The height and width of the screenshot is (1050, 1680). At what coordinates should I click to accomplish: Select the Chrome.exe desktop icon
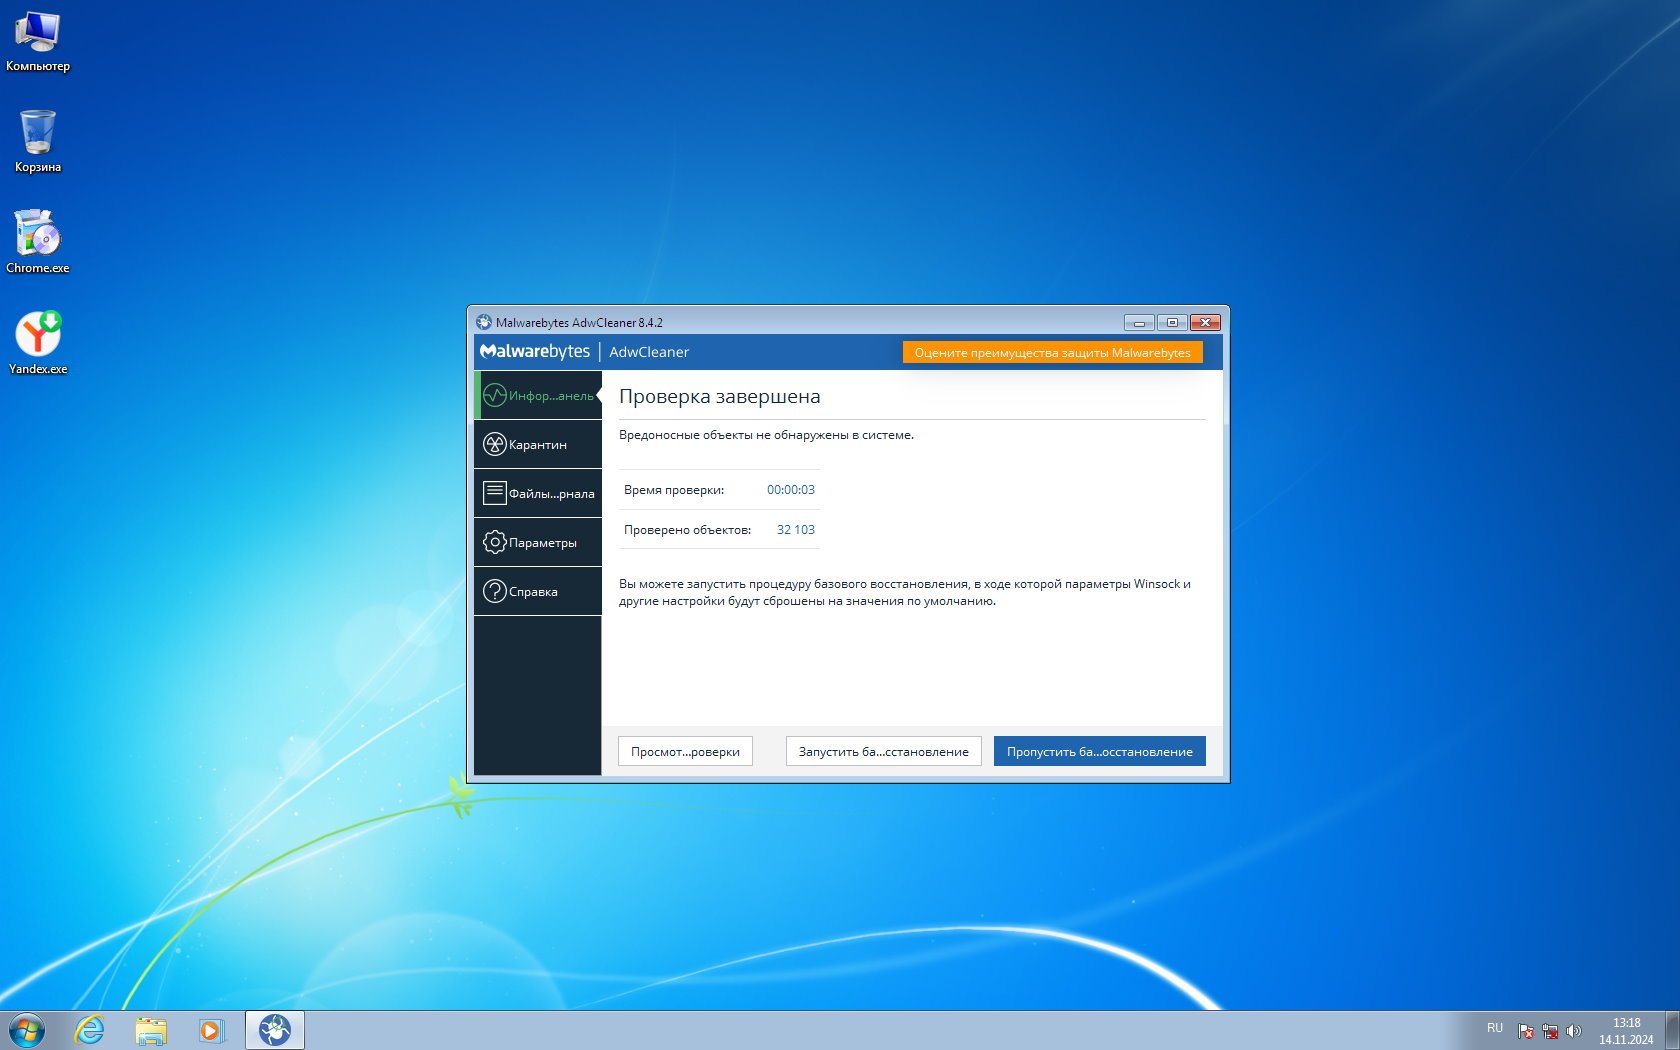click(38, 240)
